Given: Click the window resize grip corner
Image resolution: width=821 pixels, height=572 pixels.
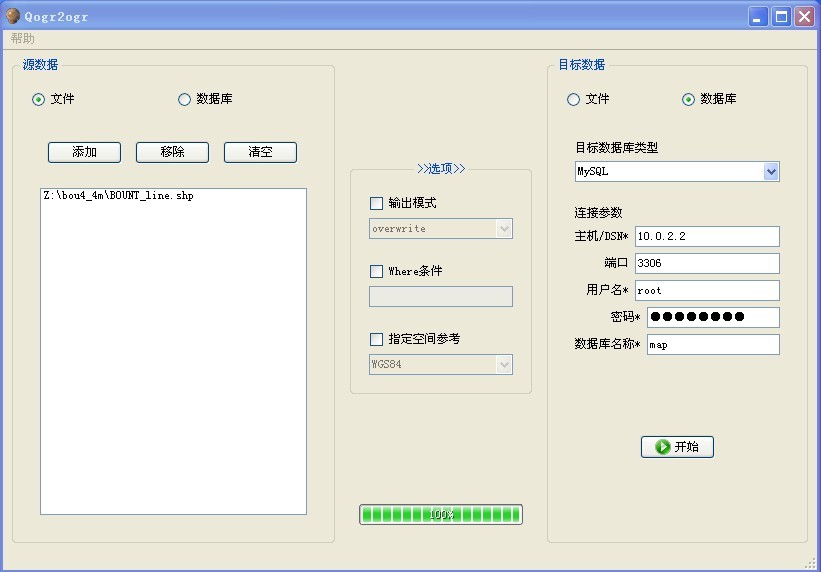Looking at the screenshot, I should coord(811,563).
